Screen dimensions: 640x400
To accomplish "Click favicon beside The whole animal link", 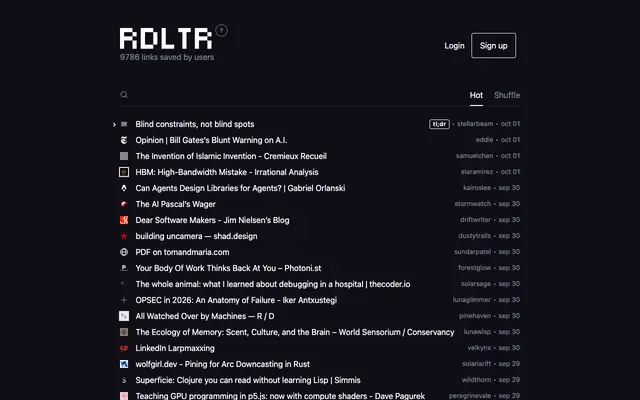I will (x=124, y=284).
